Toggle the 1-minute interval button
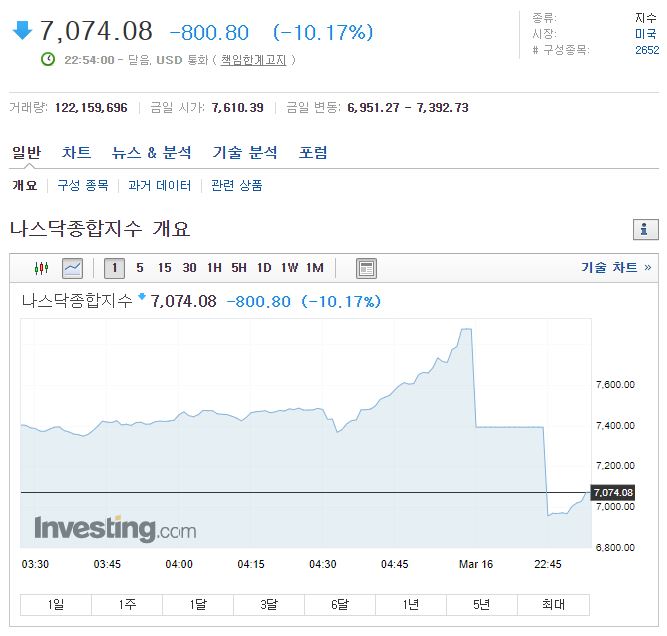The image size is (667, 636). [x=115, y=268]
